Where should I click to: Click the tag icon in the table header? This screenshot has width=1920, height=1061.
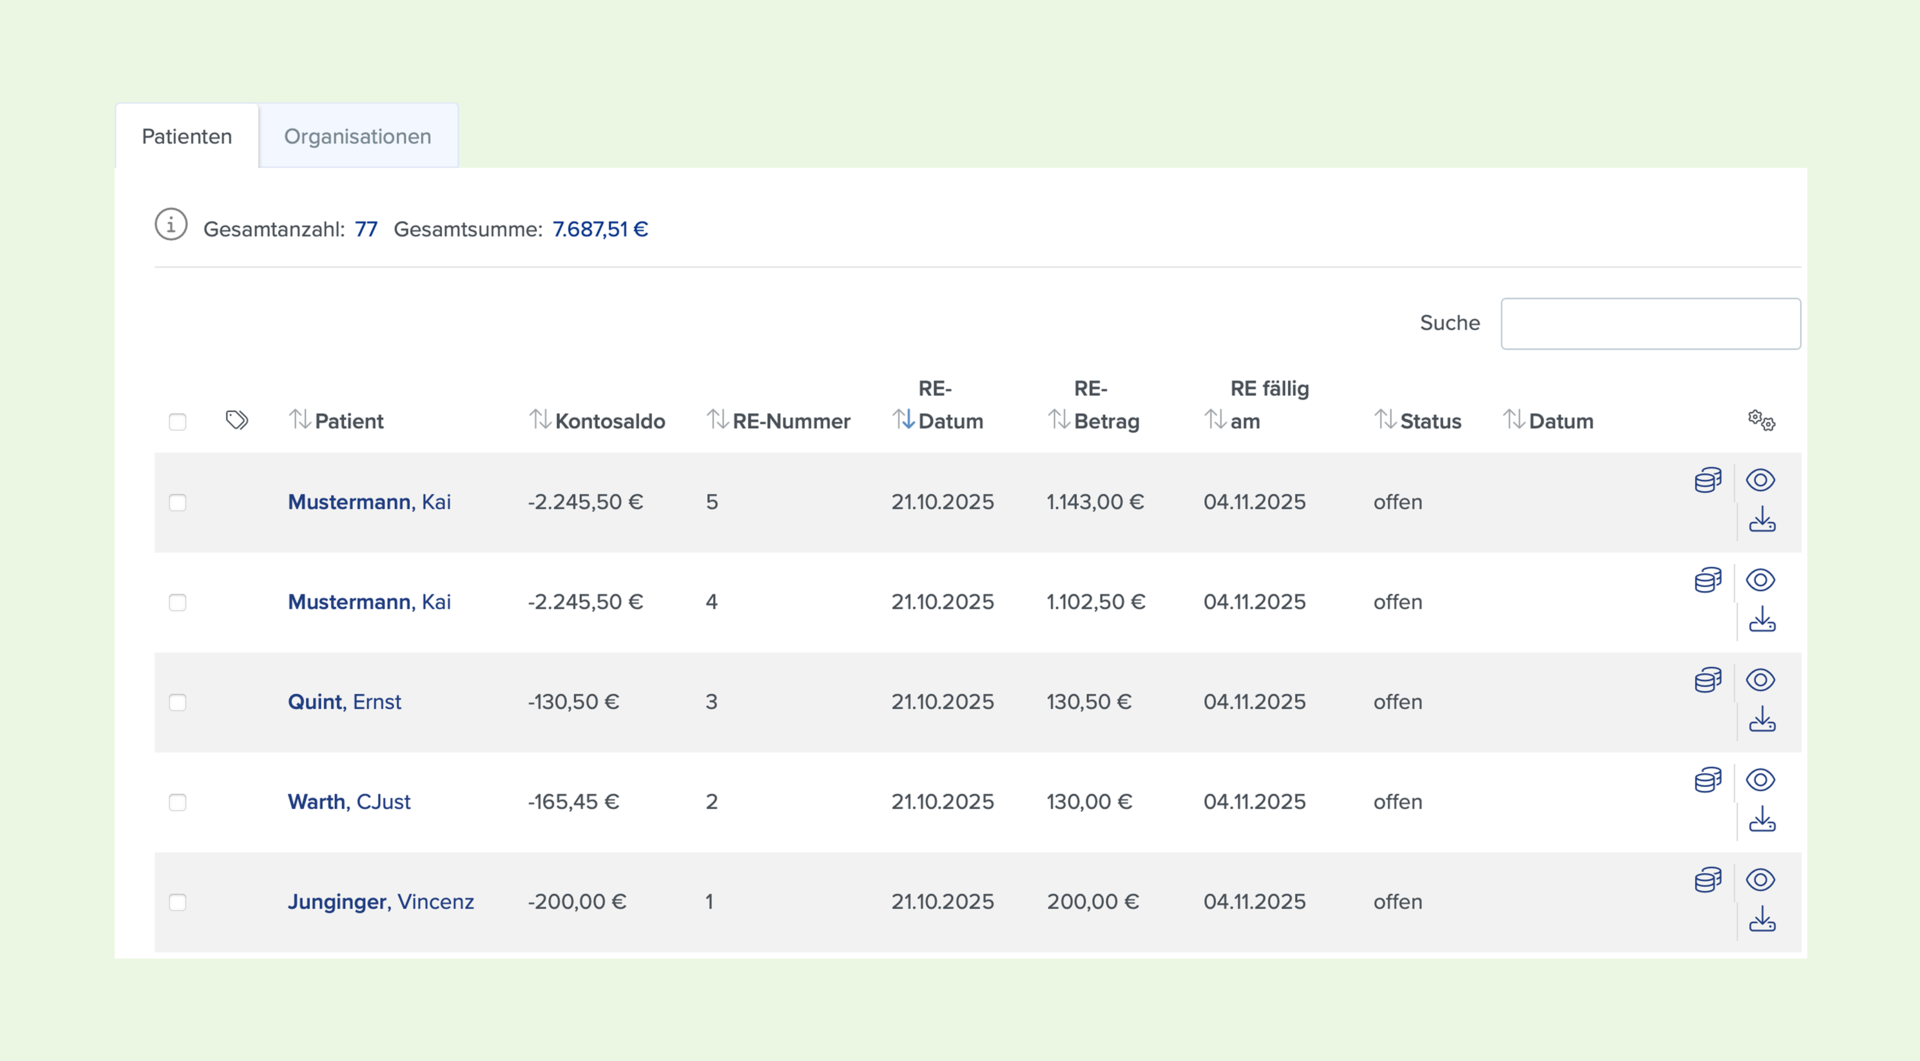tap(237, 420)
